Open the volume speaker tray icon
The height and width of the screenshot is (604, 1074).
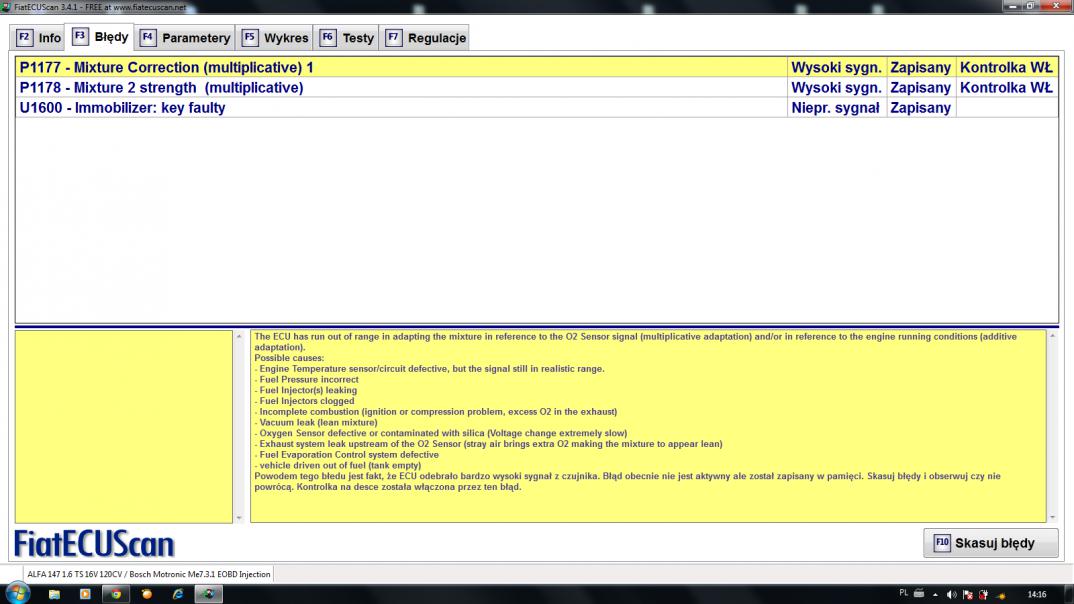[x=951, y=594]
